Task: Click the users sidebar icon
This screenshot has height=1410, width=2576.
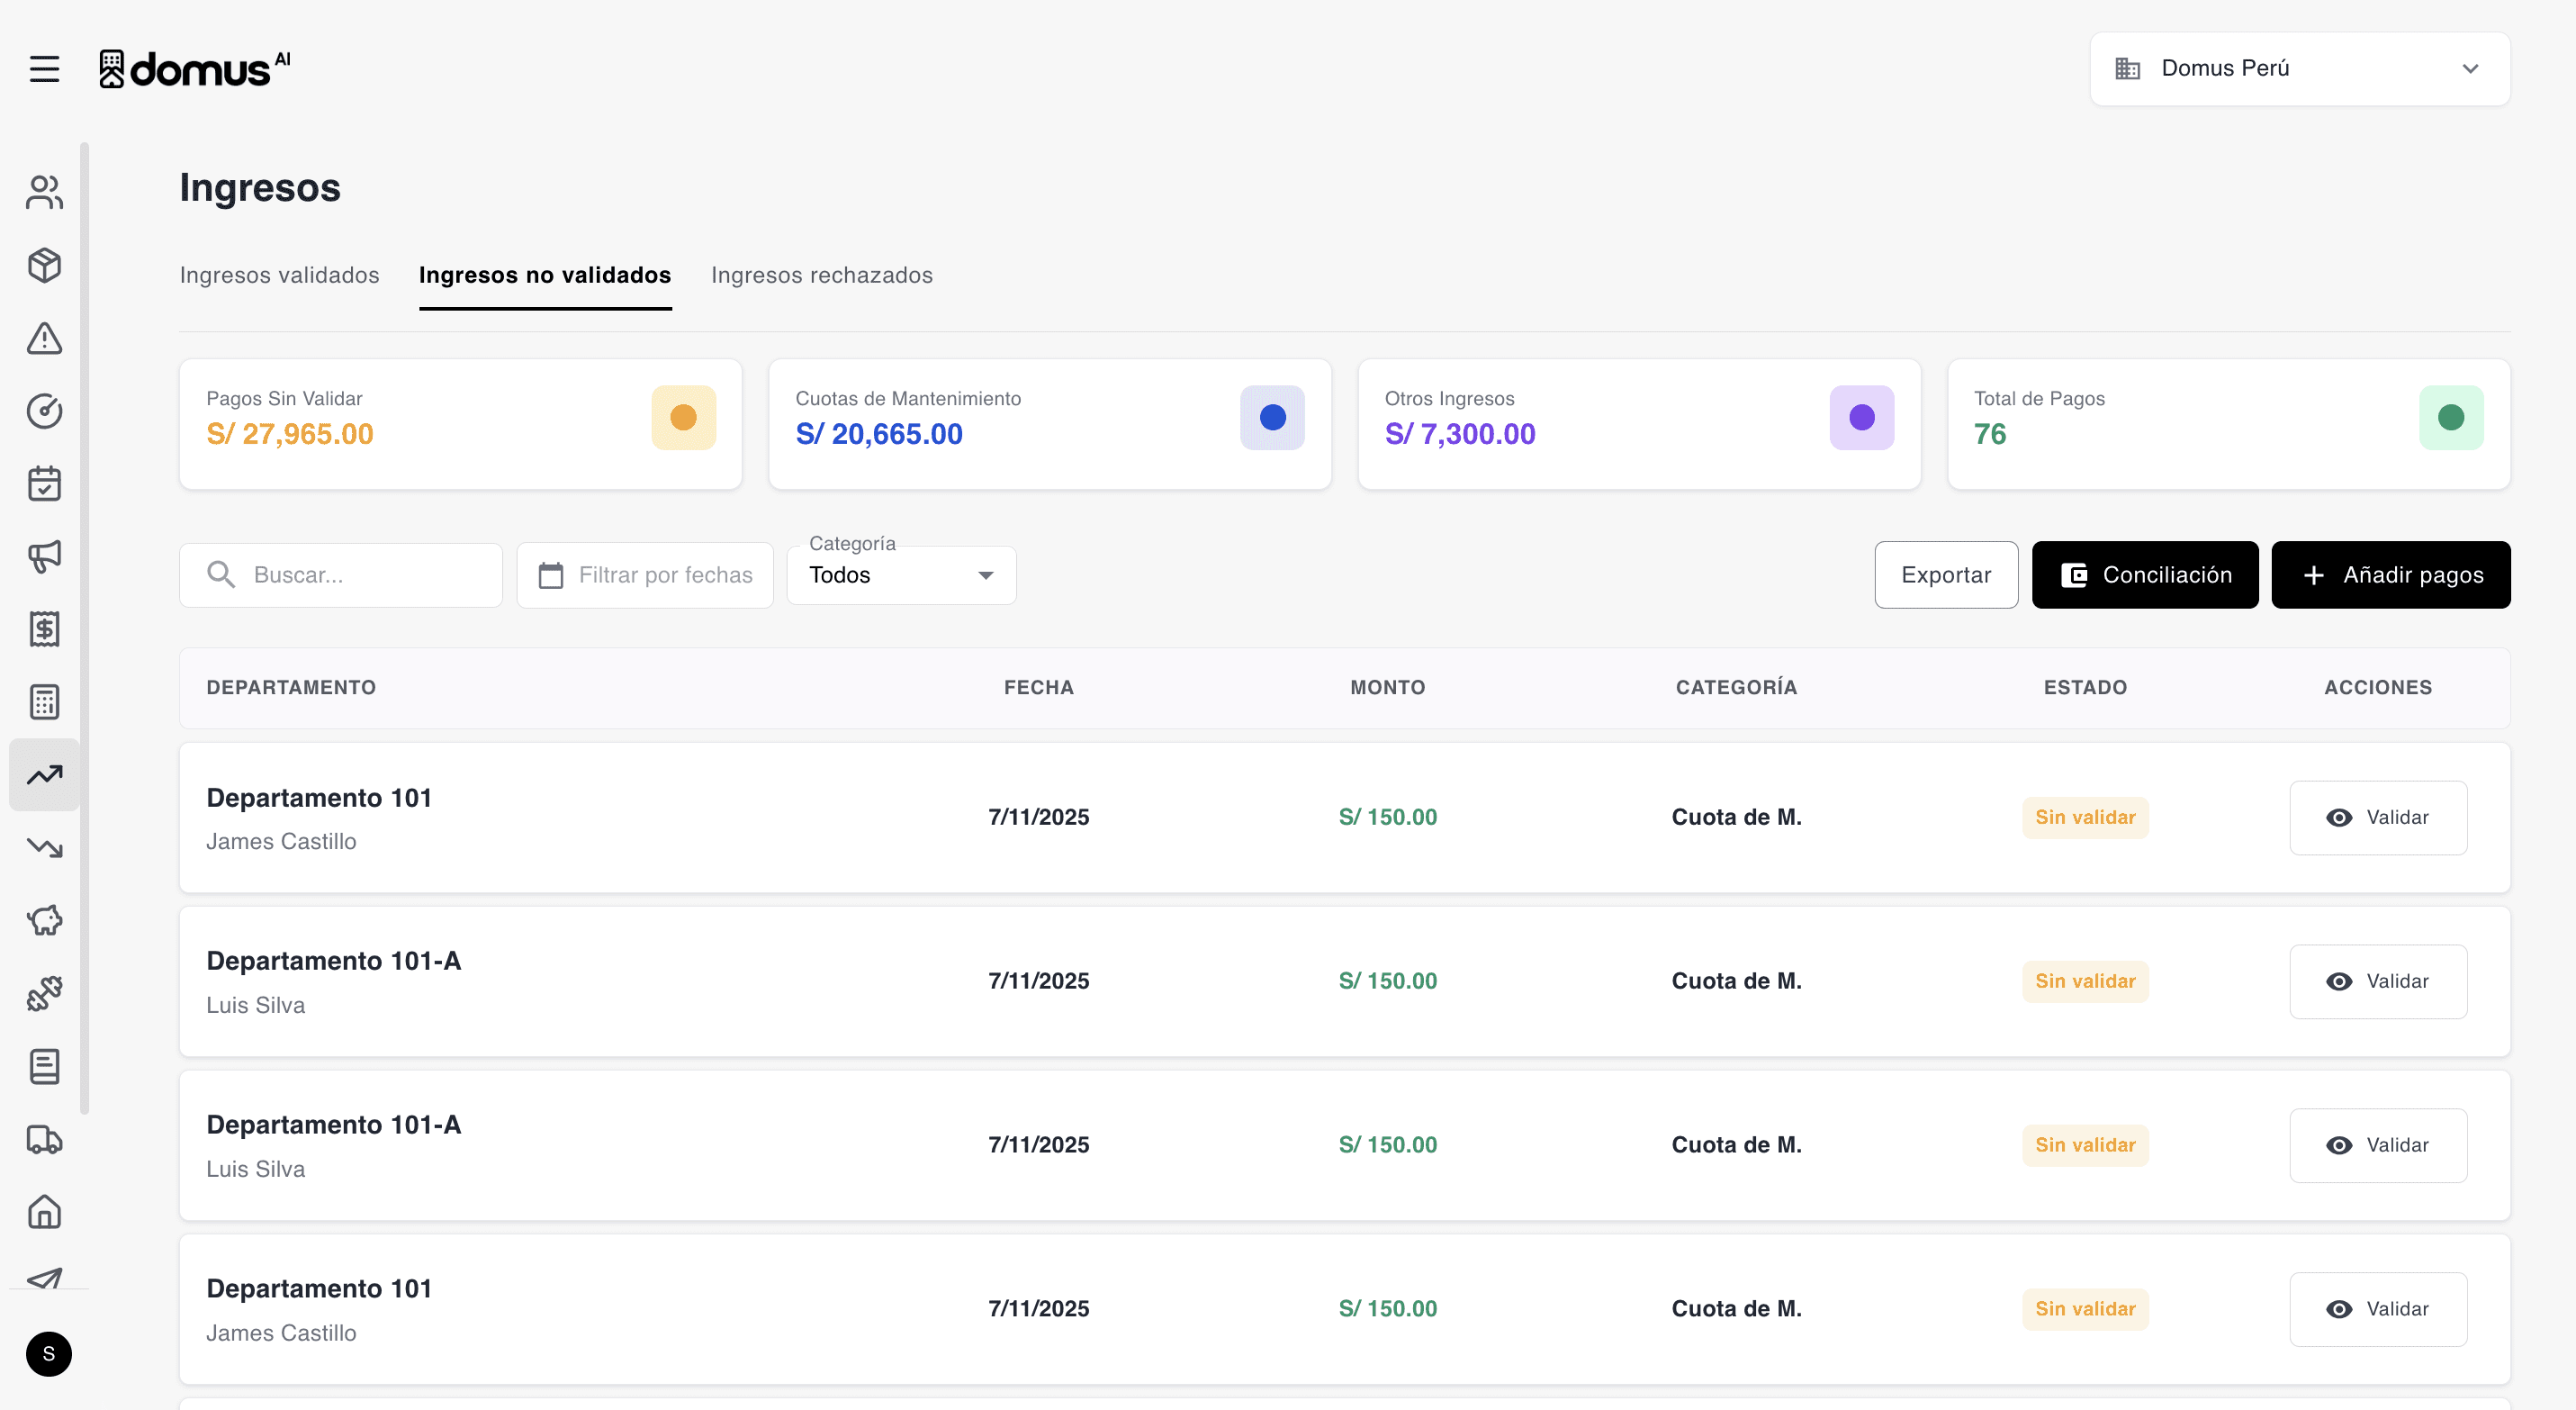Action: tap(44, 192)
